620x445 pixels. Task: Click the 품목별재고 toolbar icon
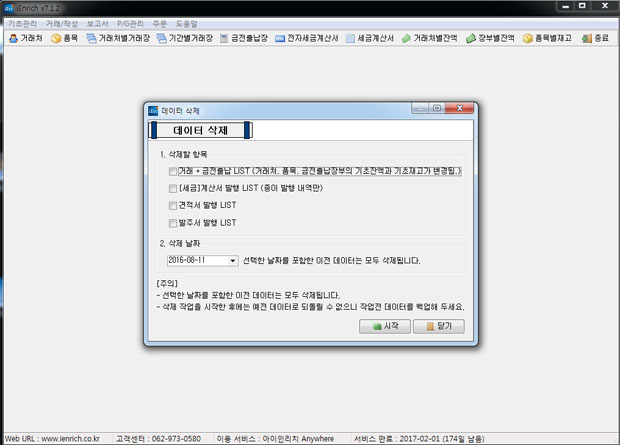tap(549, 38)
